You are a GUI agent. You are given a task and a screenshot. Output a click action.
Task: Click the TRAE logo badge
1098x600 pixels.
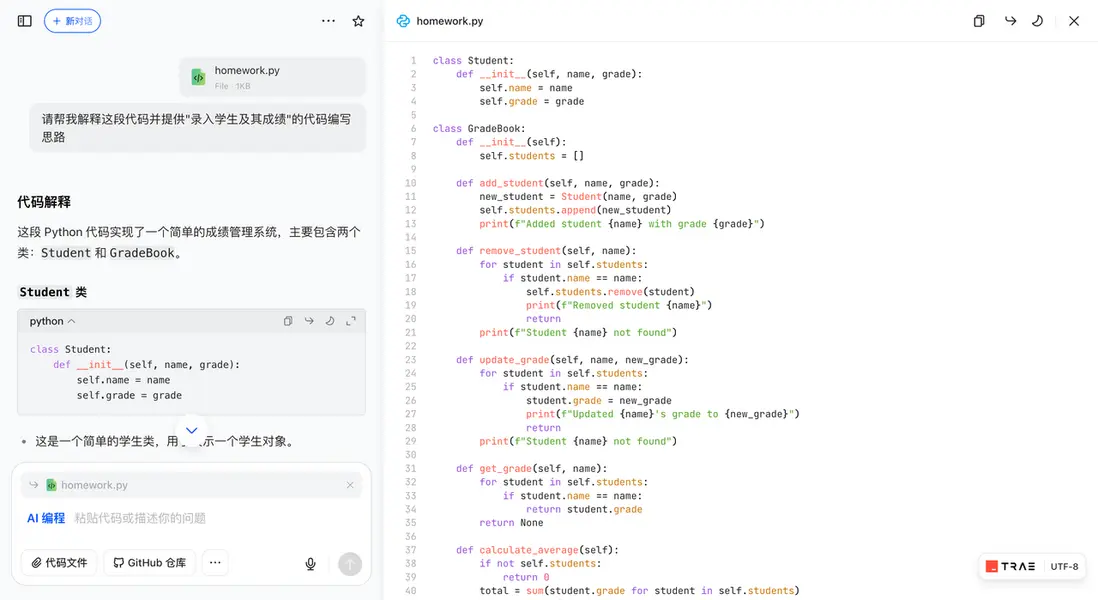coord(1010,566)
